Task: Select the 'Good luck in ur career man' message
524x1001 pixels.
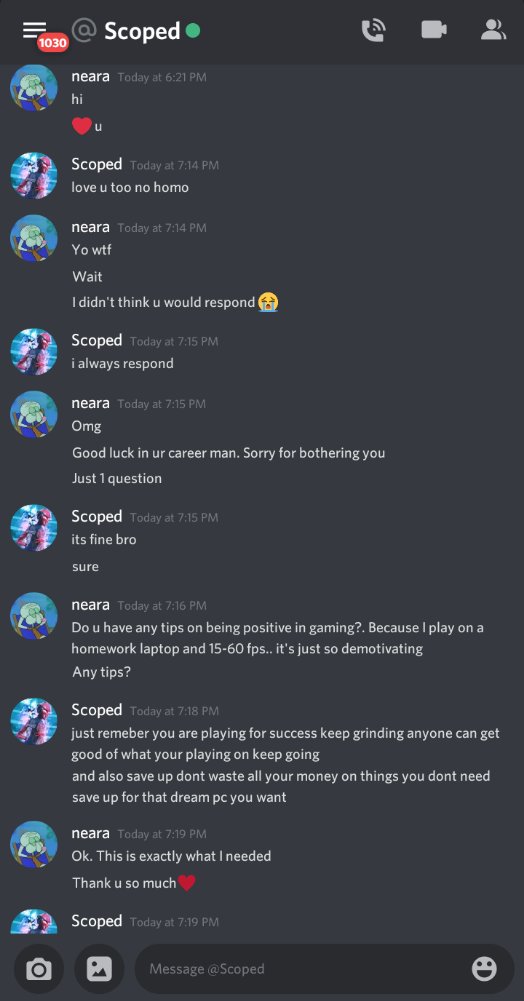Action: click(228, 453)
